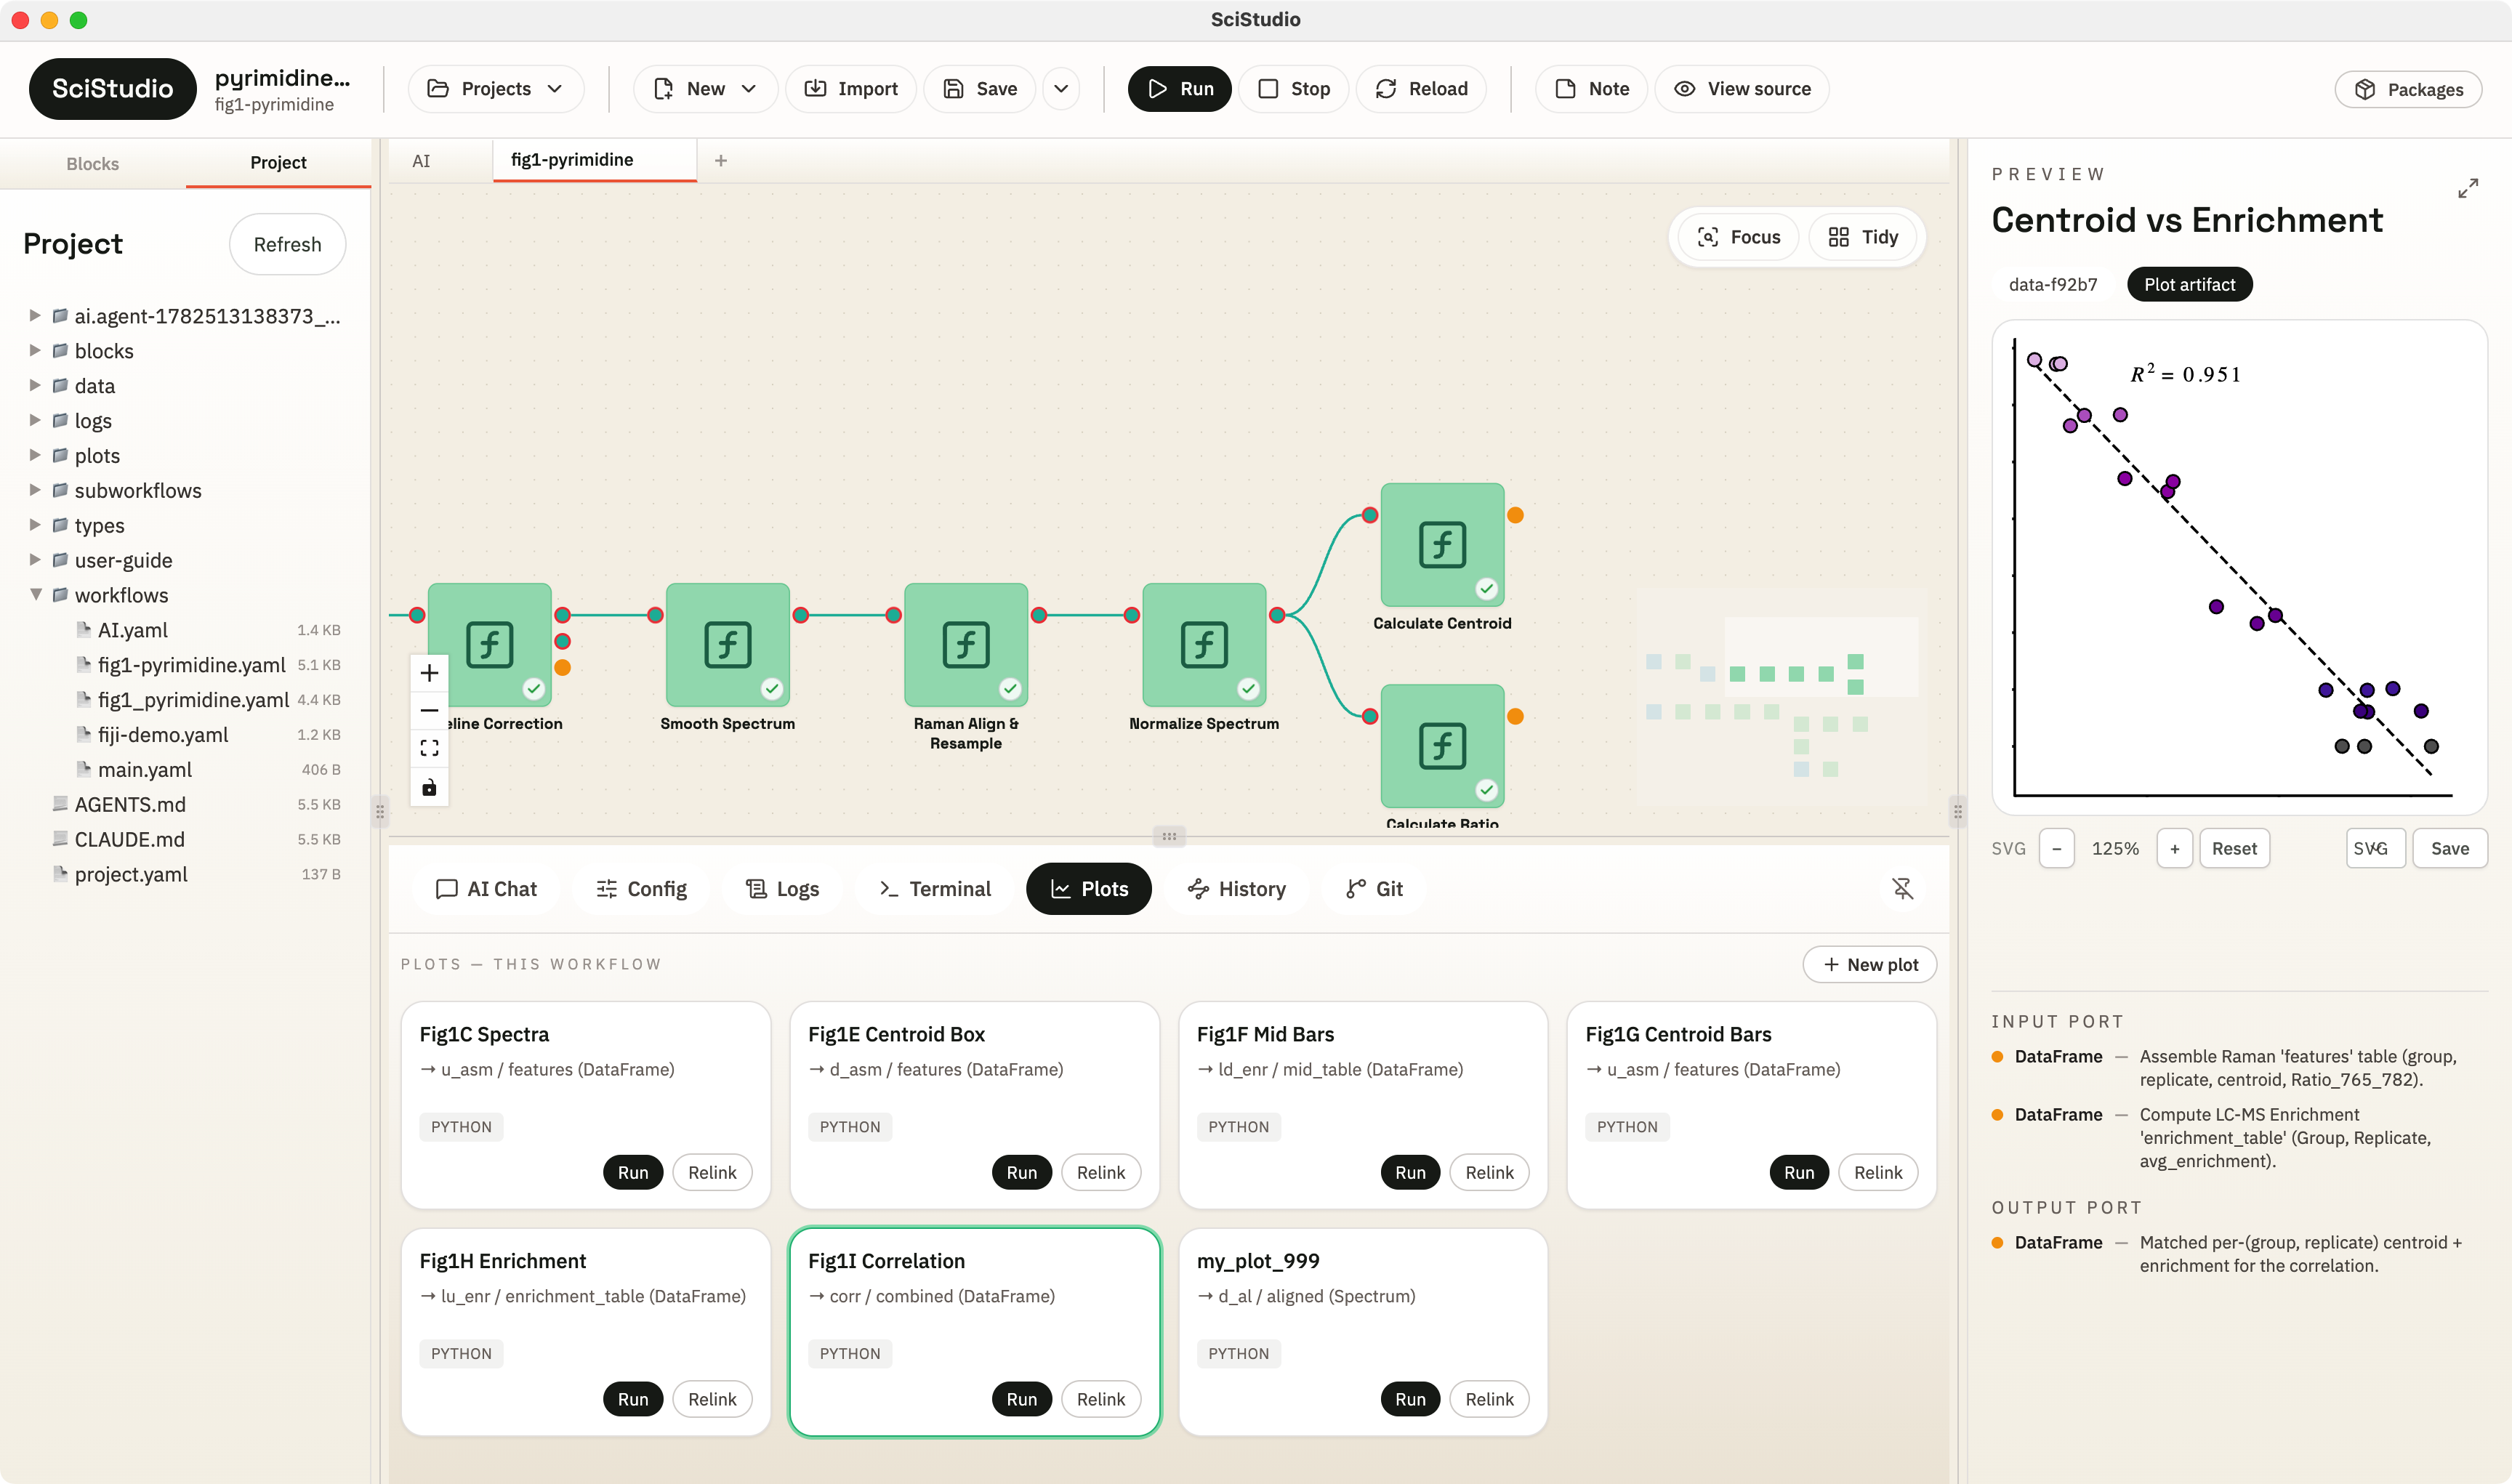Zoom in on canvas with plus icon
Image resolution: width=2512 pixels, height=1484 pixels.
[429, 673]
